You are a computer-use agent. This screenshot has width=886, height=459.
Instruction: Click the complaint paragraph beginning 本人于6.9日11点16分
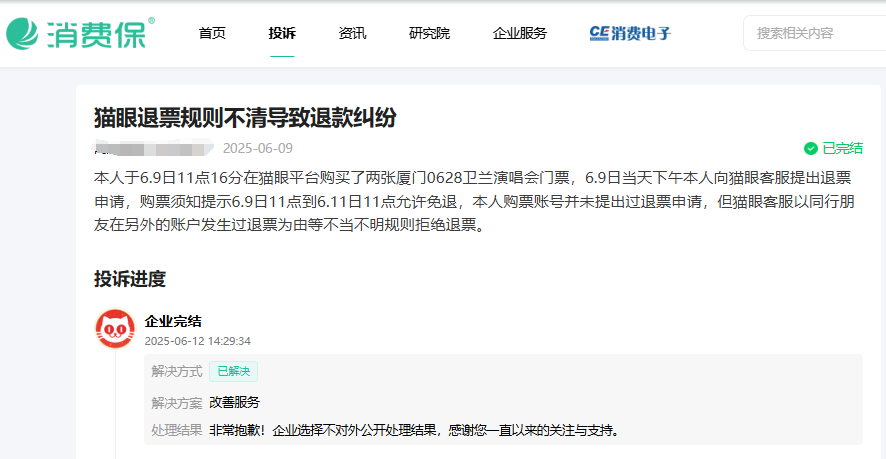(x=473, y=202)
